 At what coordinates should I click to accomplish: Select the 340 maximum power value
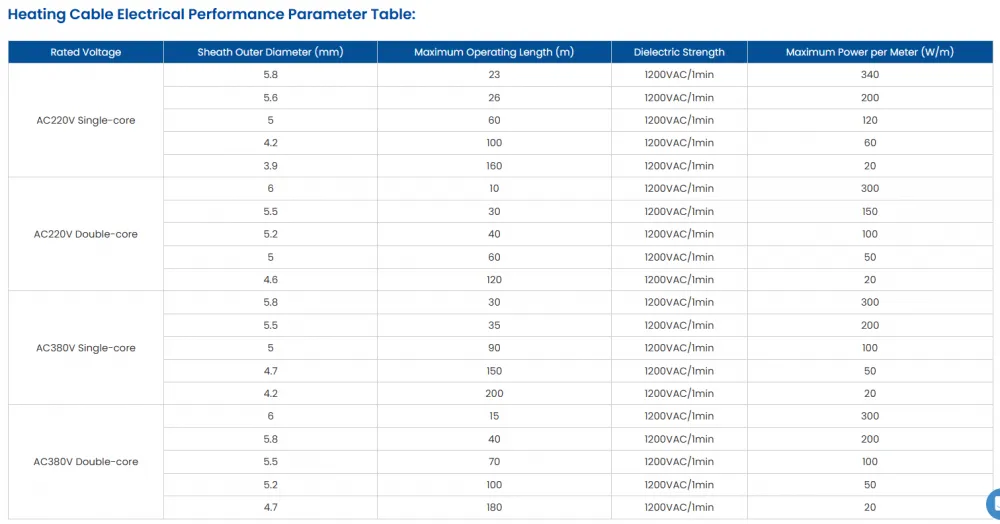click(x=870, y=75)
